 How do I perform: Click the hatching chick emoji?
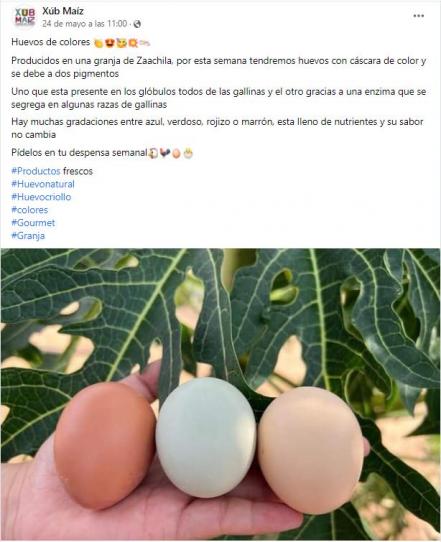[188, 153]
